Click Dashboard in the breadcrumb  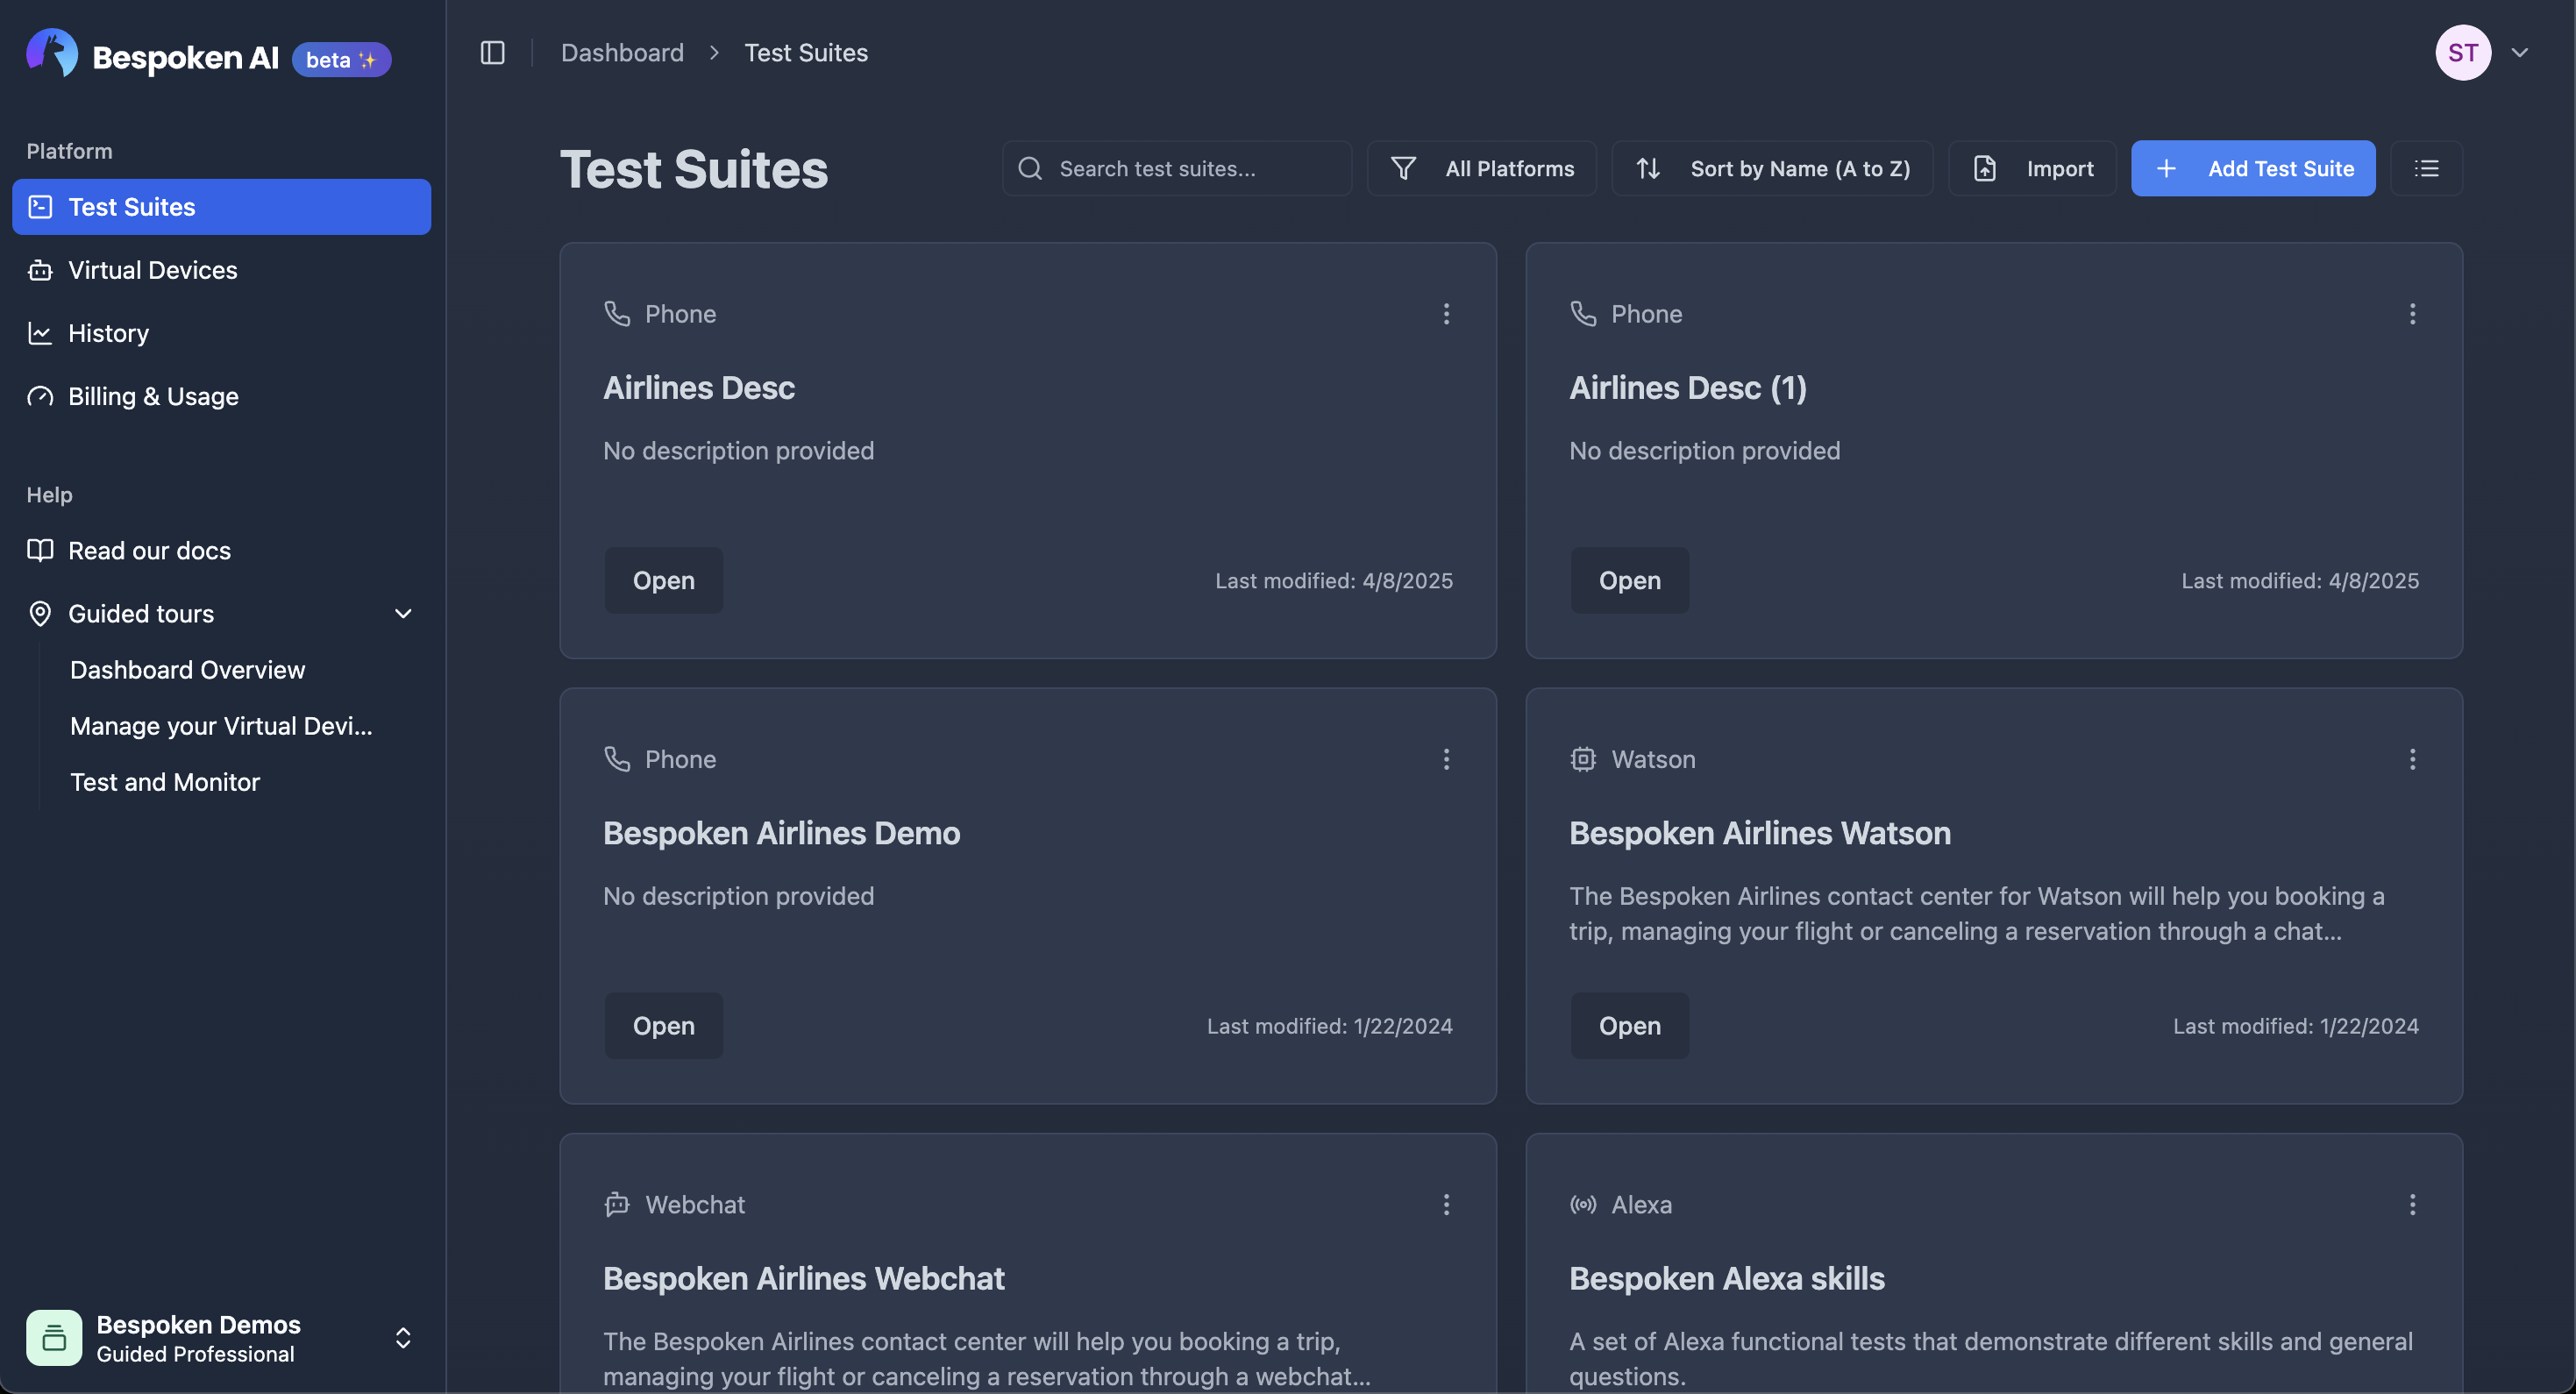(x=621, y=52)
